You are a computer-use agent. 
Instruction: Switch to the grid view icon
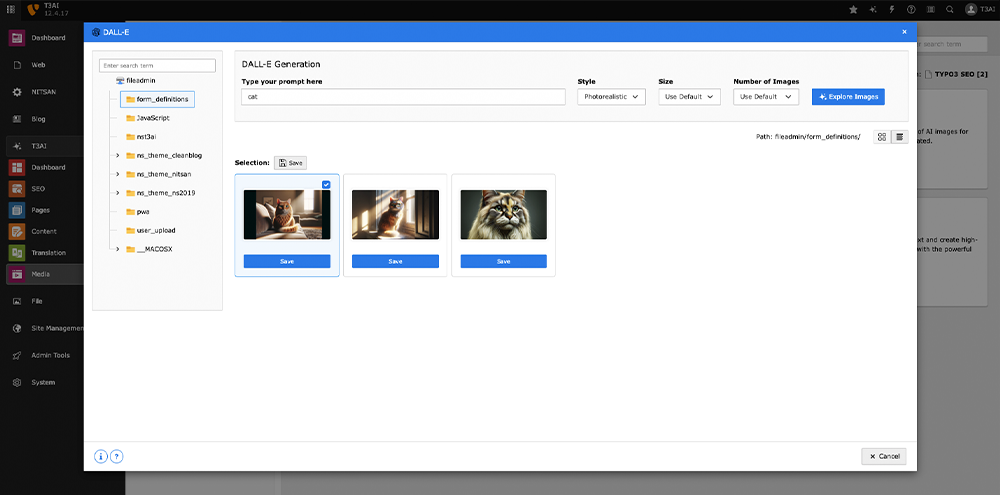point(882,136)
